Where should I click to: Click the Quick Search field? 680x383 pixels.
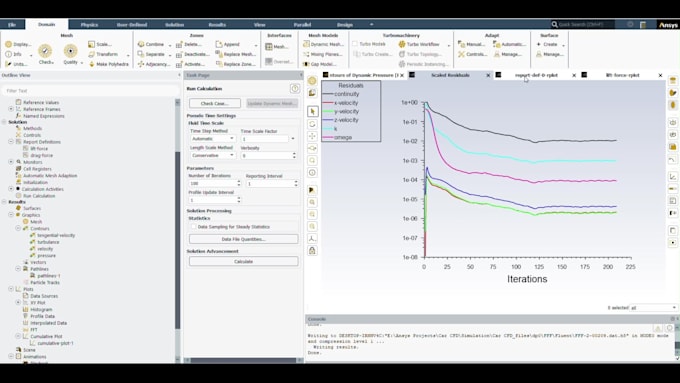pyautogui.click(x=582, y=24)
